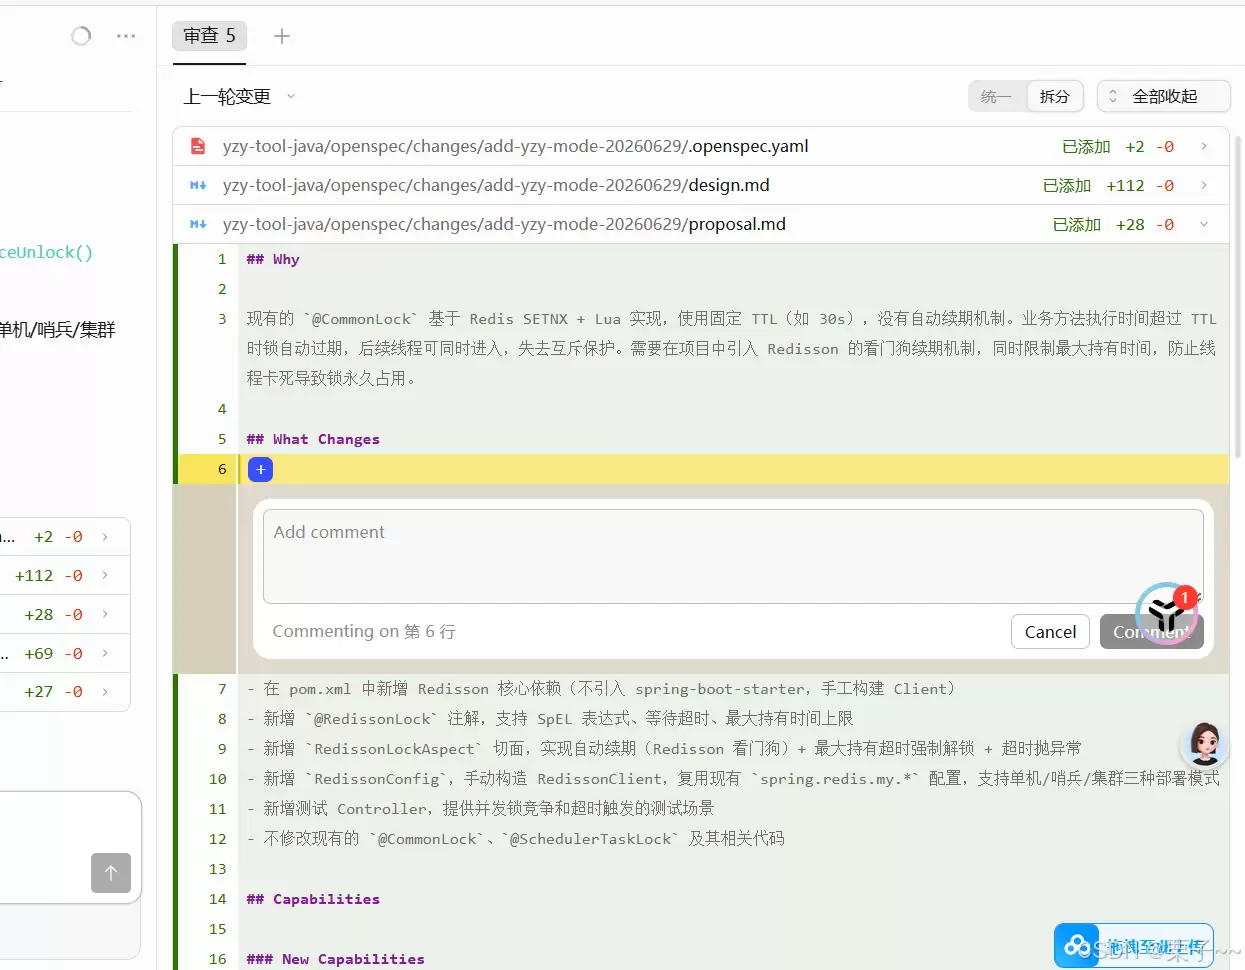The image size is (1245, 970).
Task: Switch diff view to 统一 mode
Action: pos(996,96)
